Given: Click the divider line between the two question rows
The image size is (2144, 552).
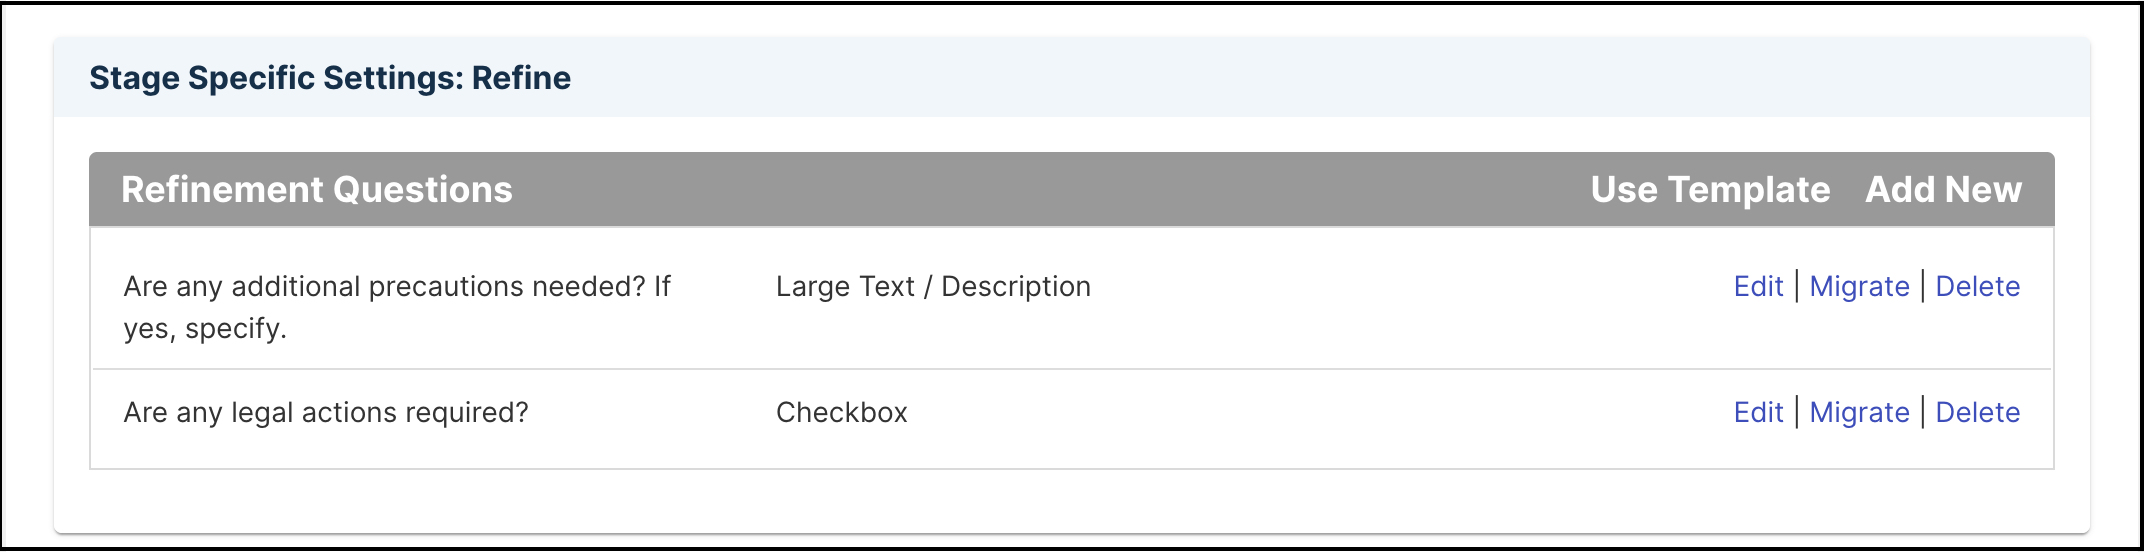Looking at the screenshot, I should point(1072,369).
